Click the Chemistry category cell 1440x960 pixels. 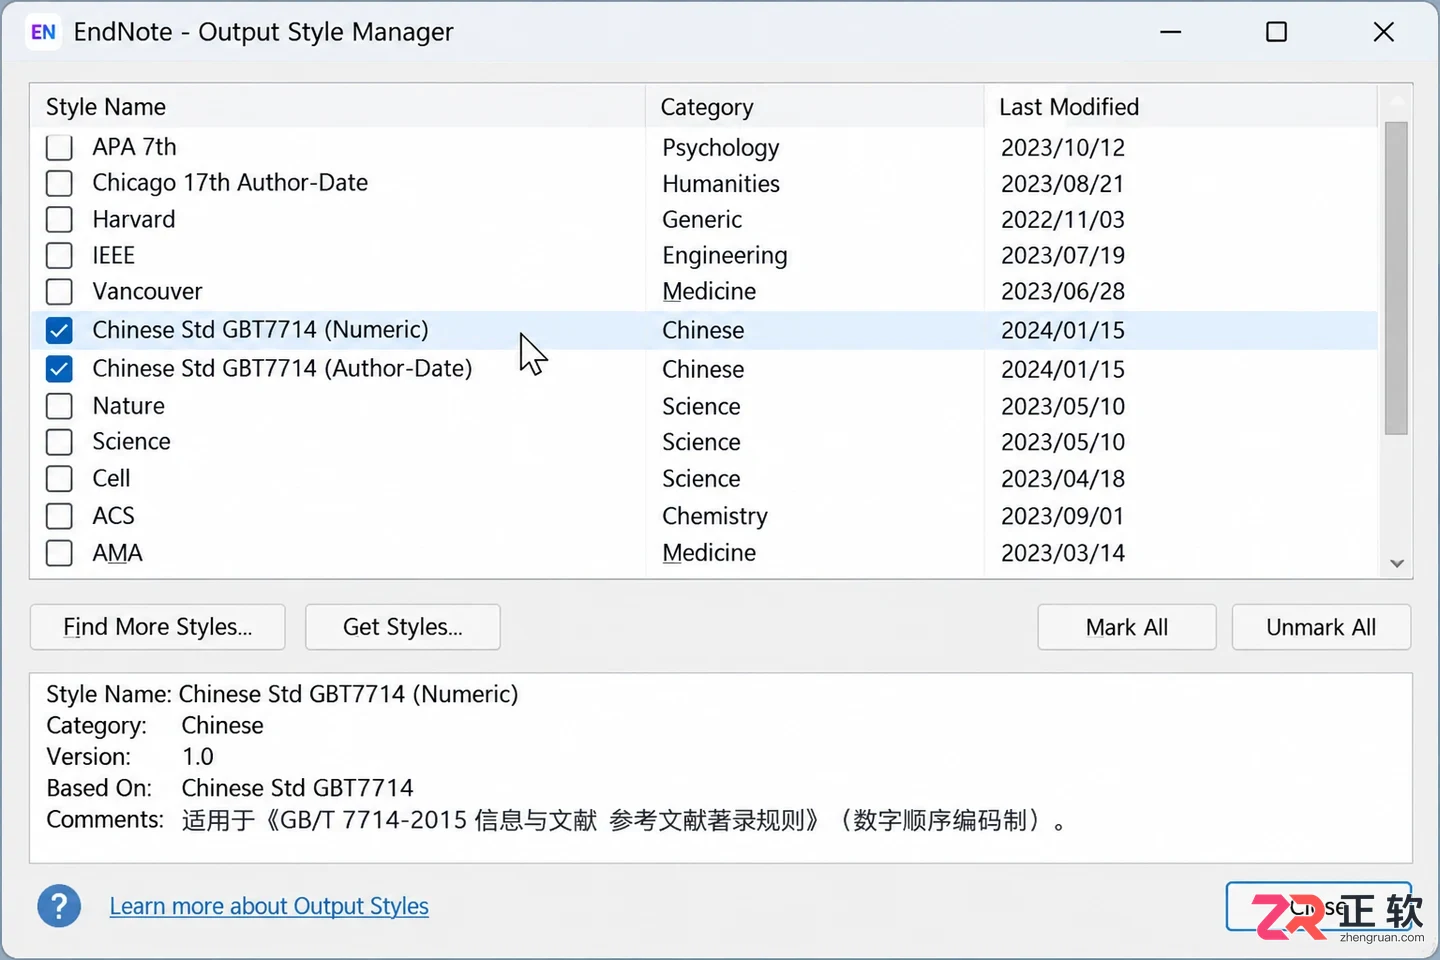point(714,516)
